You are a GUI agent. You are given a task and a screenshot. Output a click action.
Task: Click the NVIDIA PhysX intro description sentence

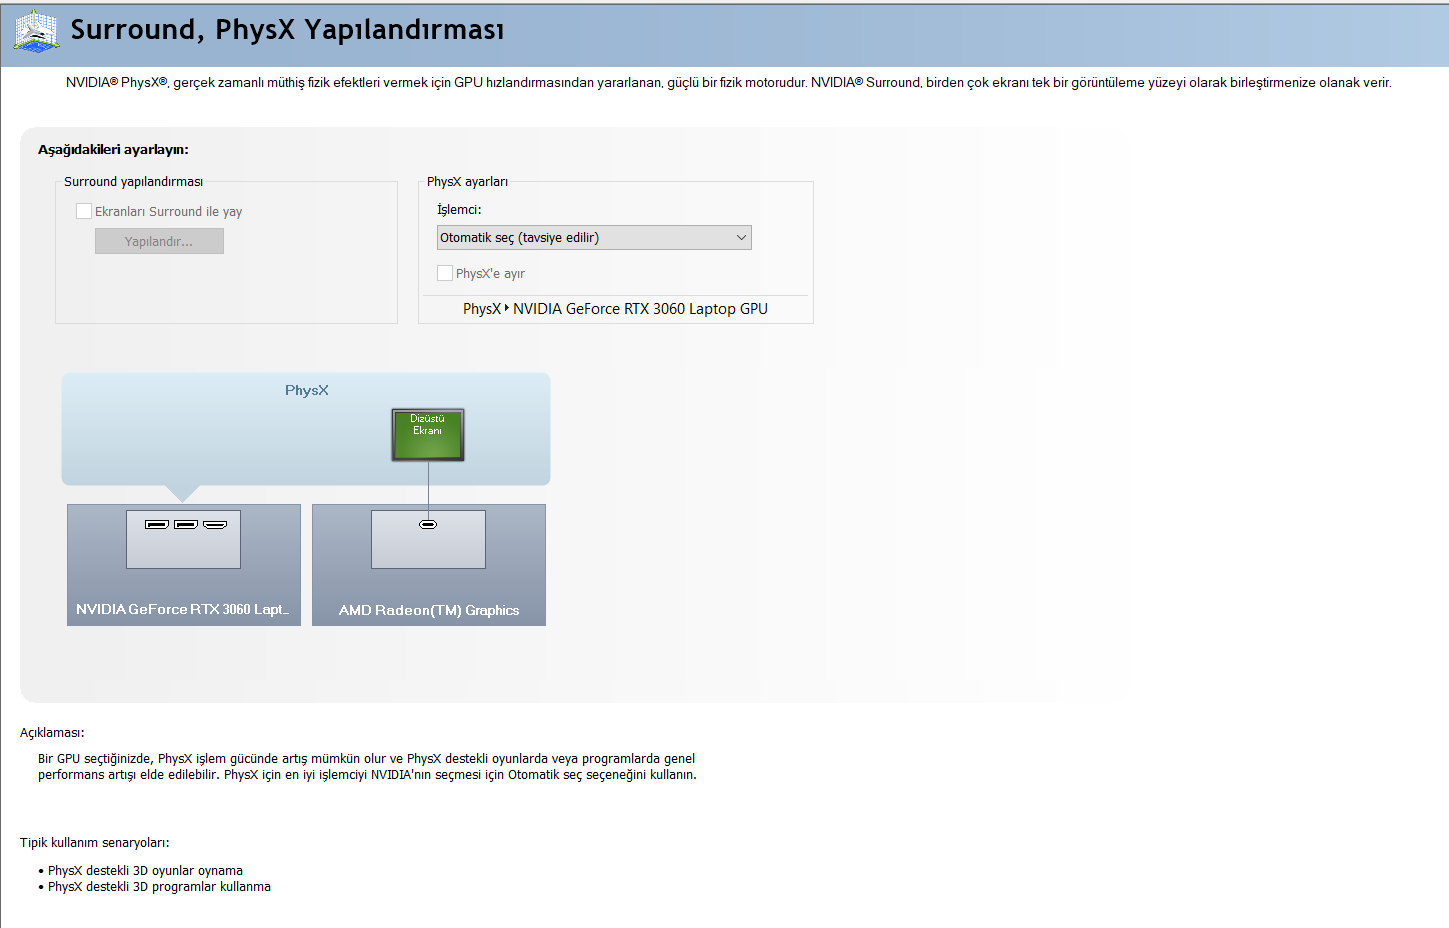729,83
